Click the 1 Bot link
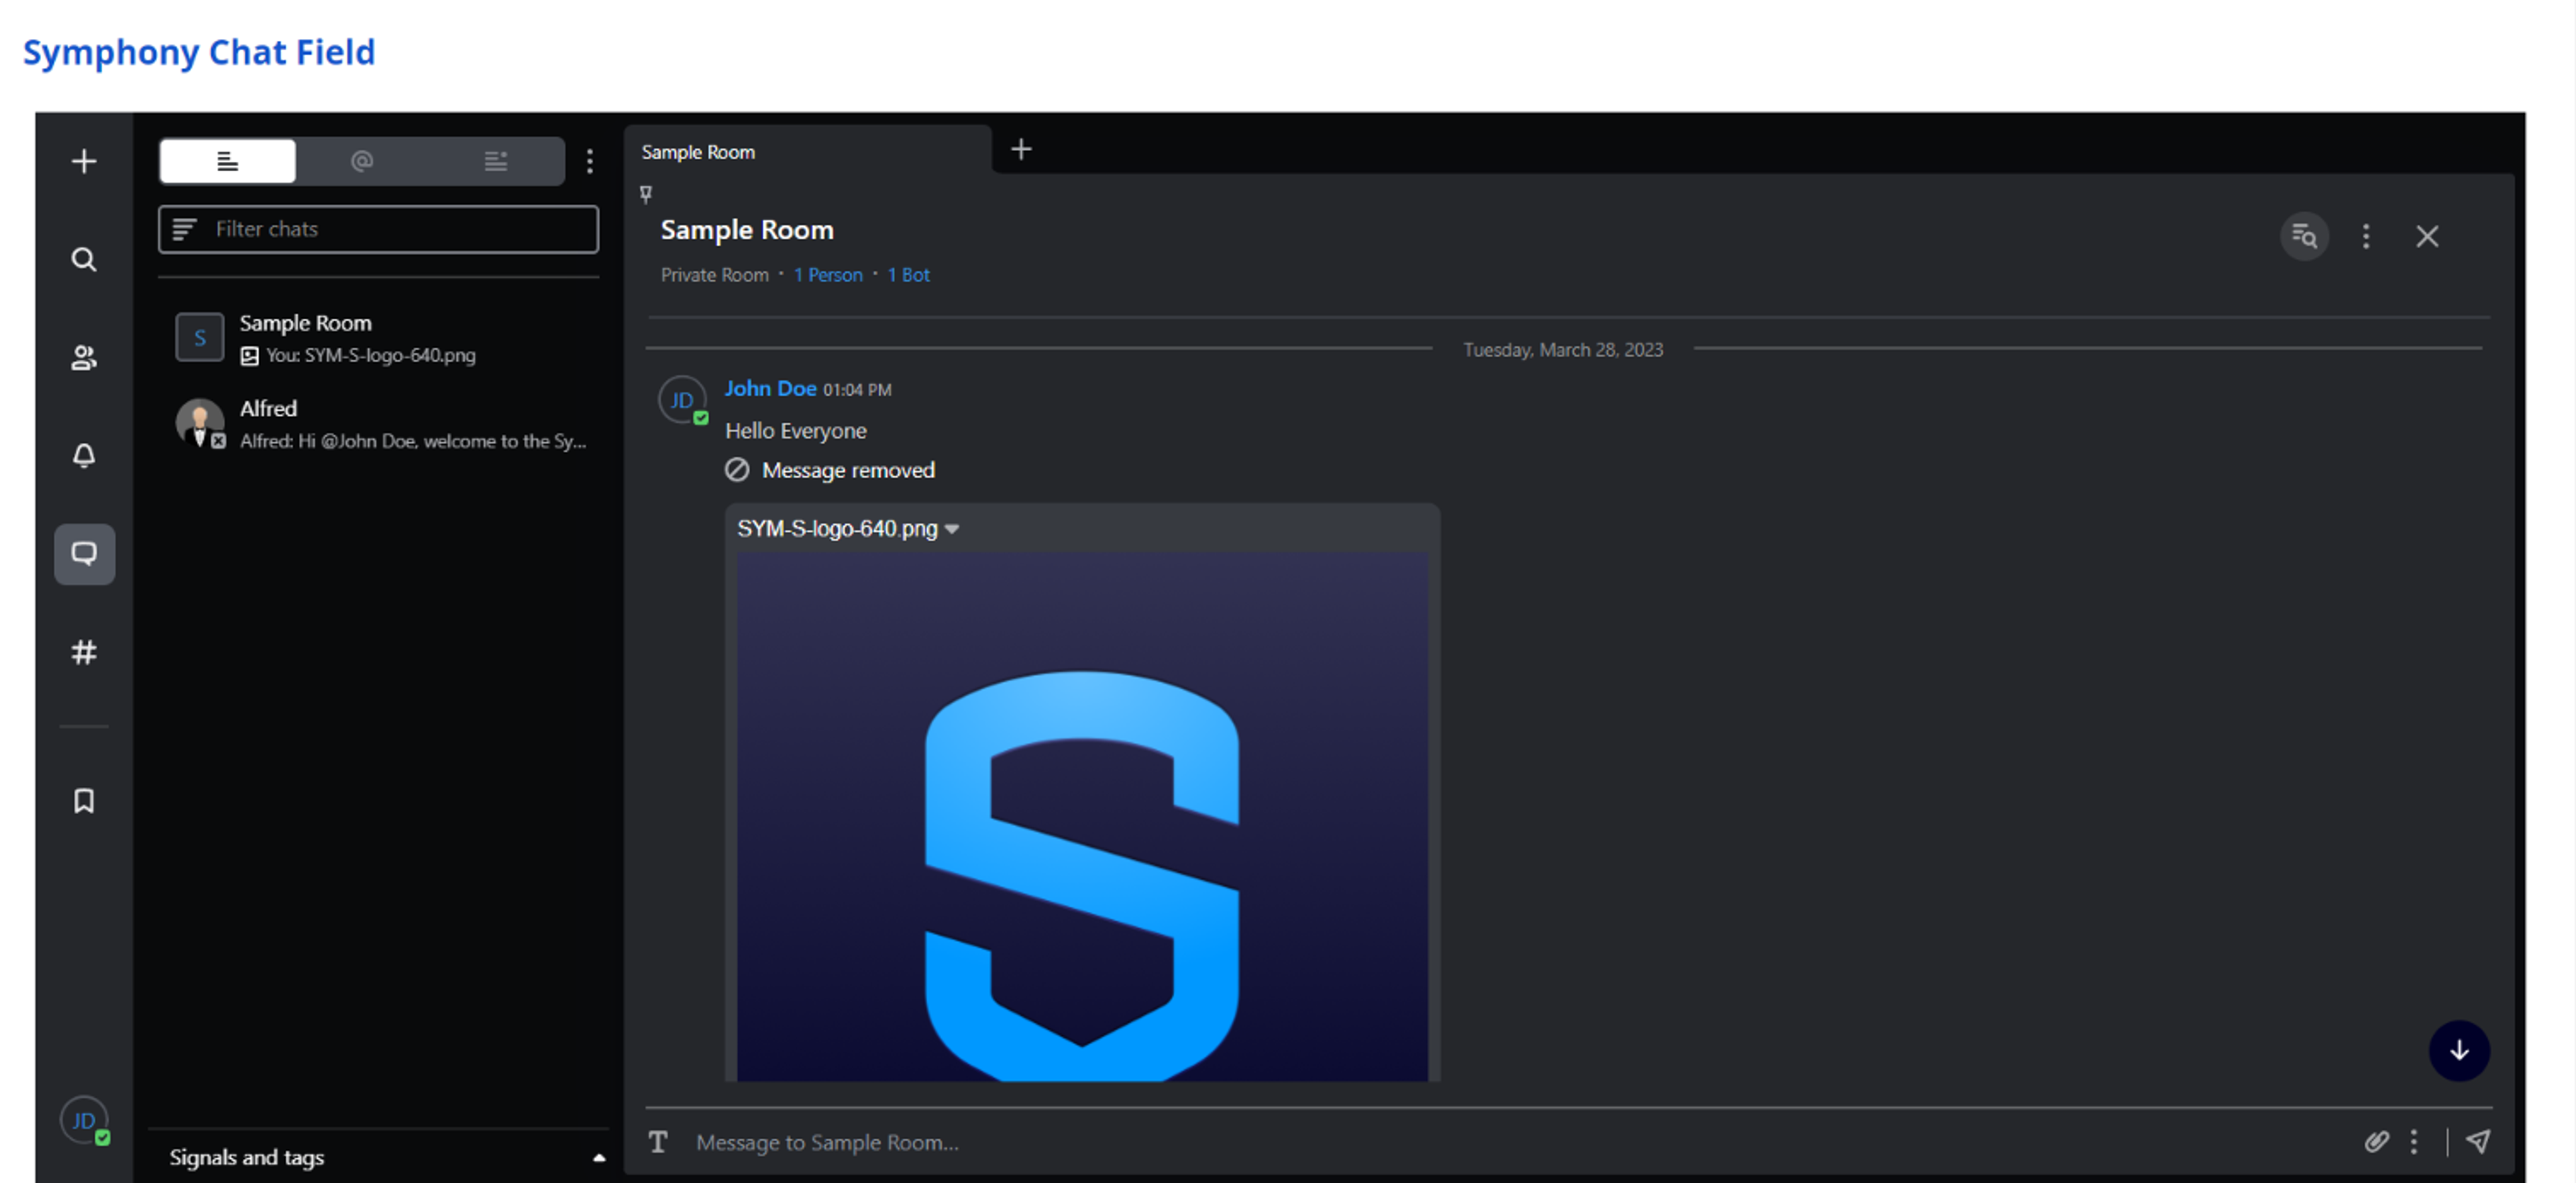The image size is (2576, 1183). 909,275
